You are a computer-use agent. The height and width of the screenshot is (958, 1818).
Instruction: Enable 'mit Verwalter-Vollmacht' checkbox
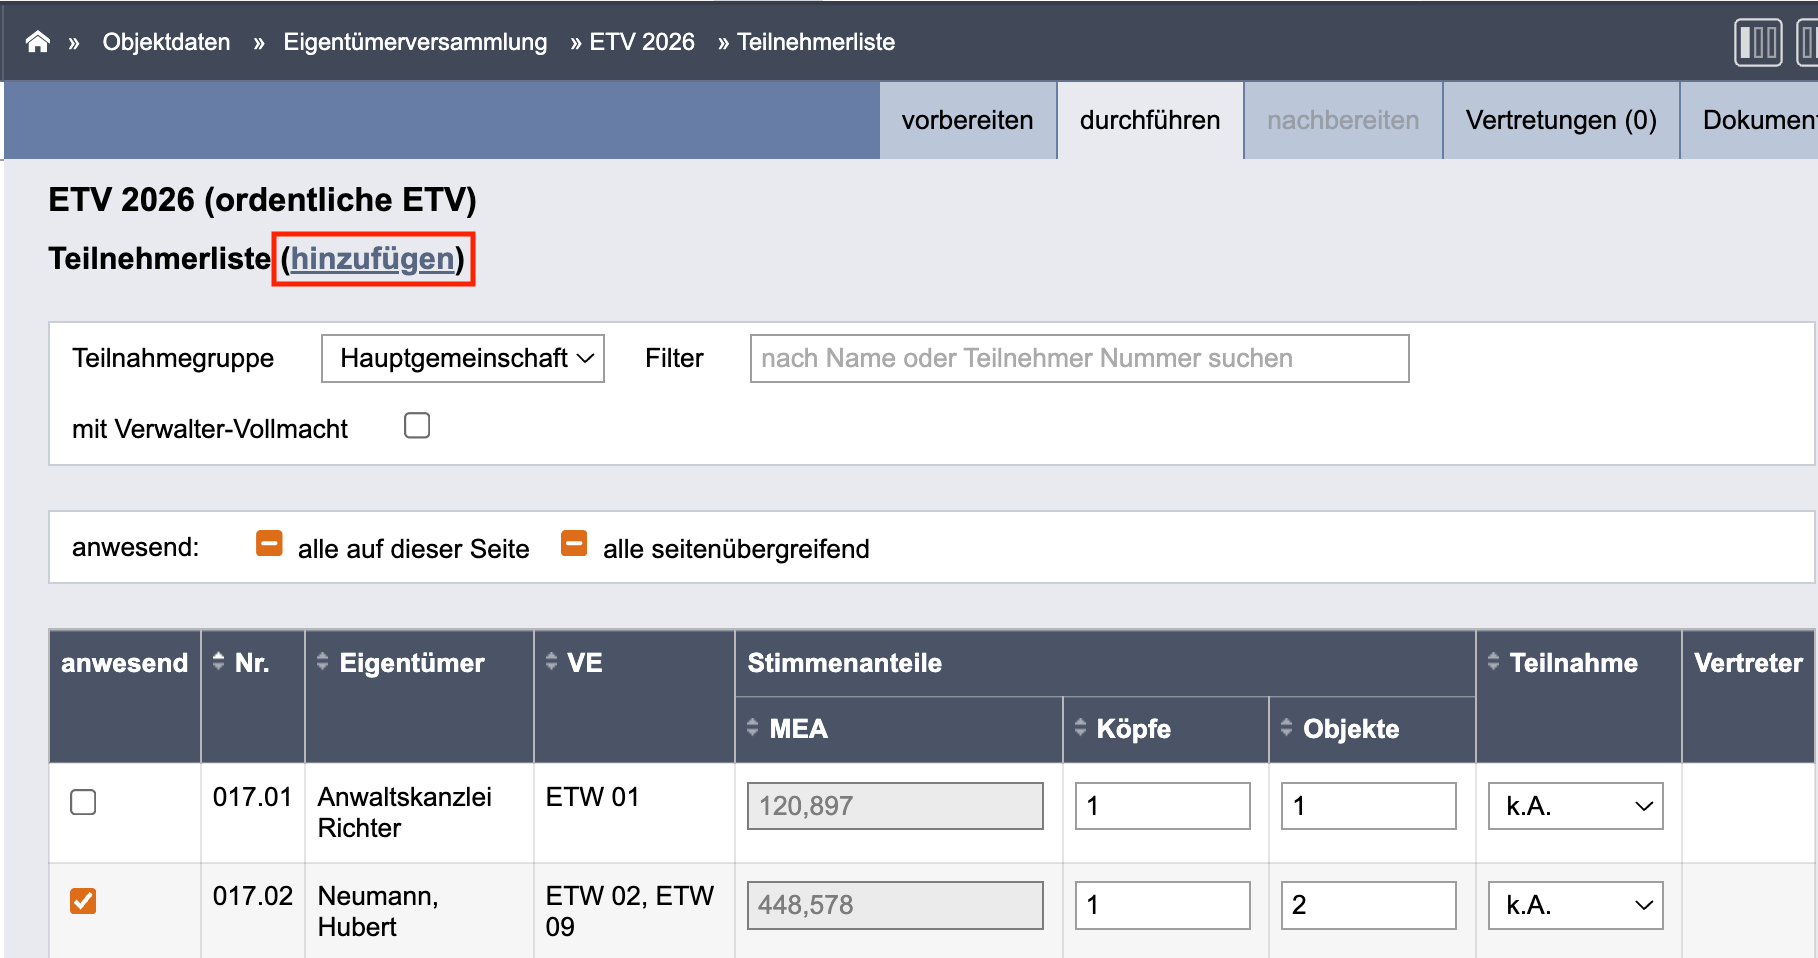417,426
